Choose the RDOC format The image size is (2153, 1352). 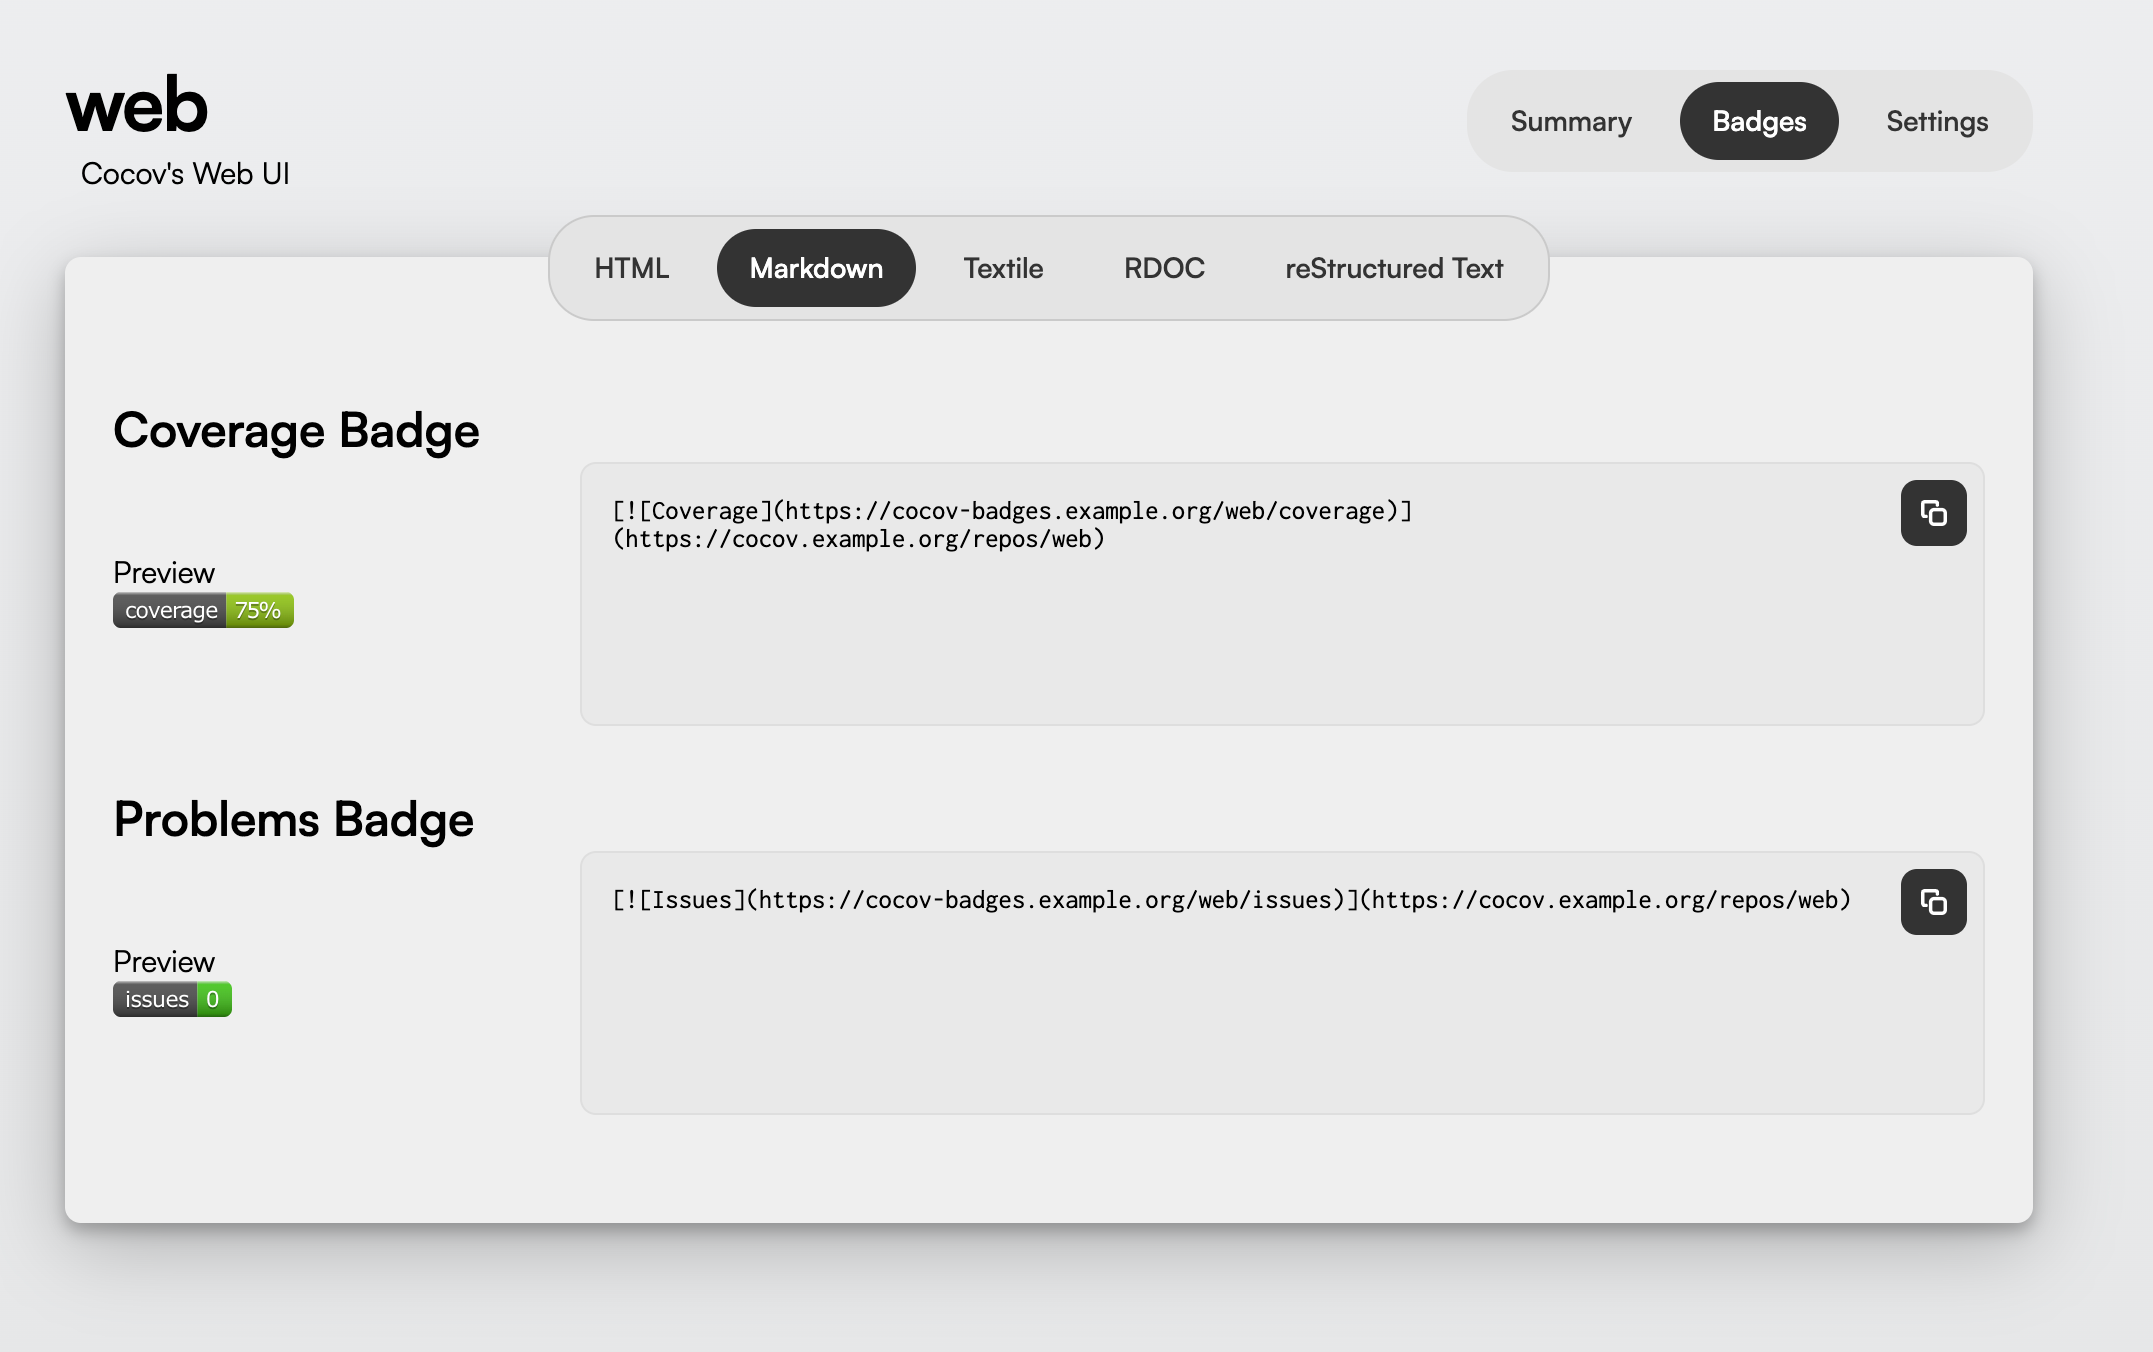pyautogui.click(x=1164, y=268)
